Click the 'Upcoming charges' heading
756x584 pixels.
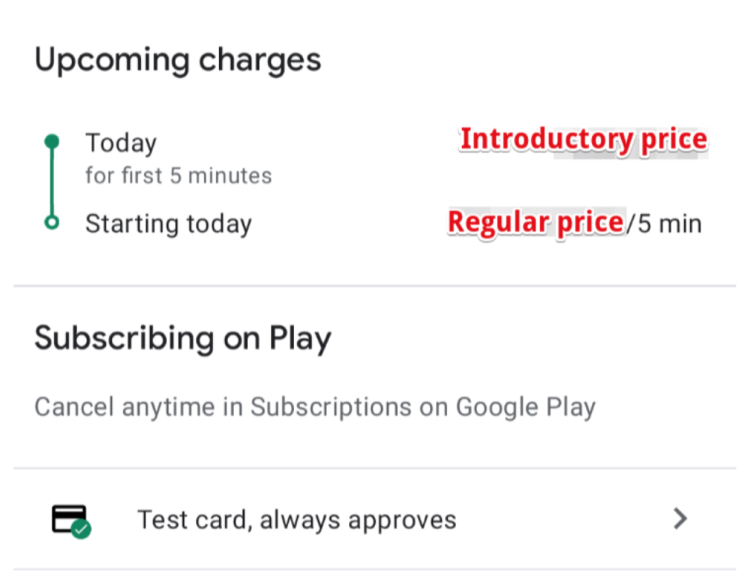pyautogui.click(x=178, y=60)
